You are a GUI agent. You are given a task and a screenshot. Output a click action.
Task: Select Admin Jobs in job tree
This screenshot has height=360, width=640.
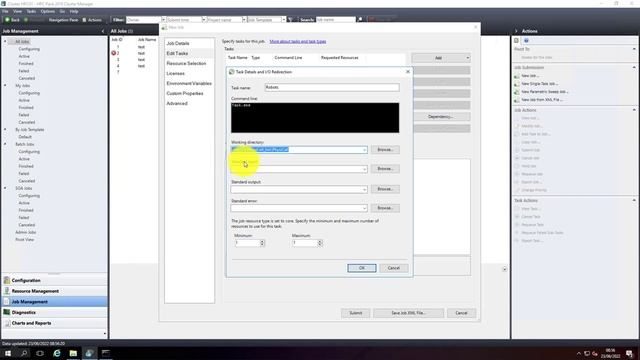pos(26,232)
